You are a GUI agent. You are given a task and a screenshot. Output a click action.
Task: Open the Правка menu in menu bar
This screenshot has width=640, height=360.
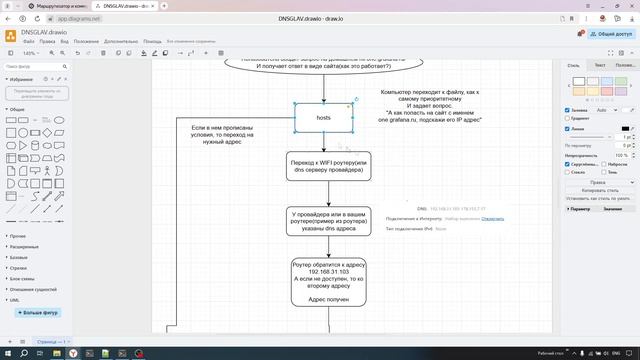click(47, 42)
